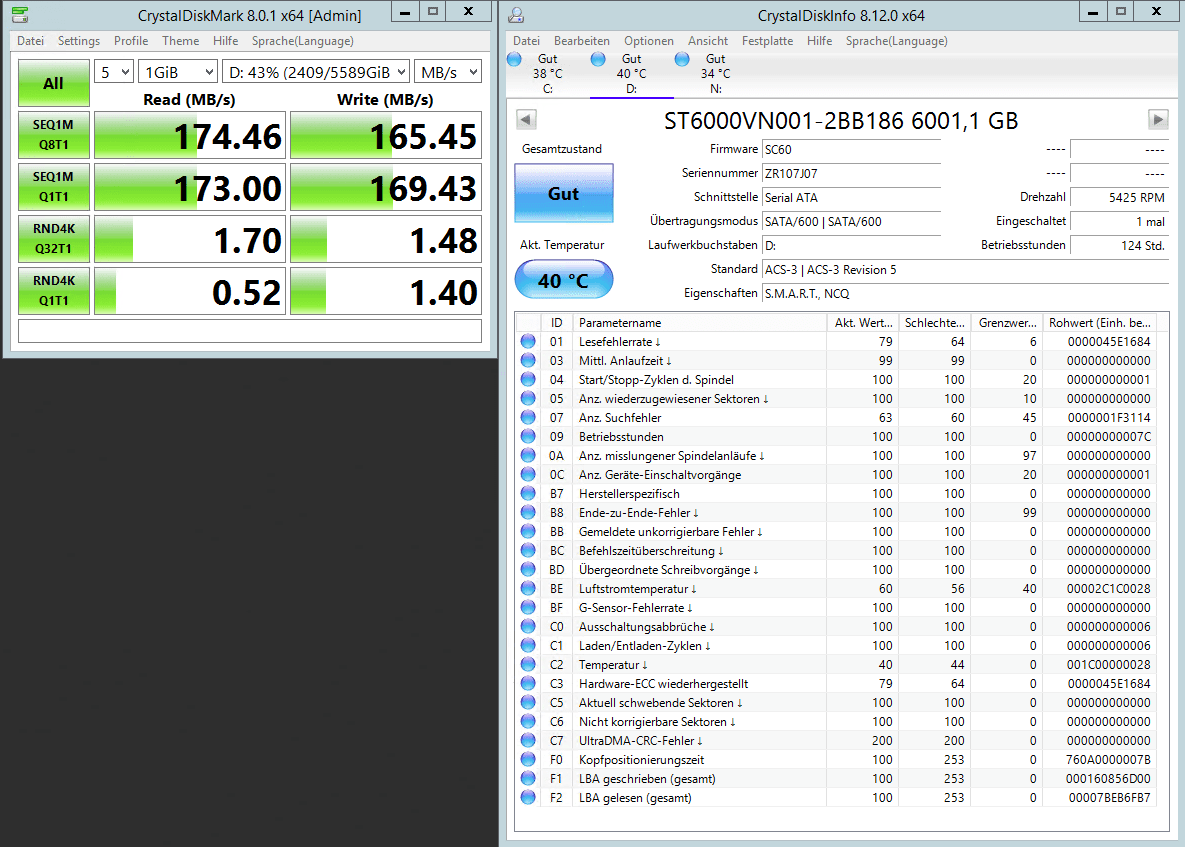This screenshot has height=847, width=1185.
Task: Click status orb for UltraDMA-CRC-Fehler row
Action: click(528, 740)
